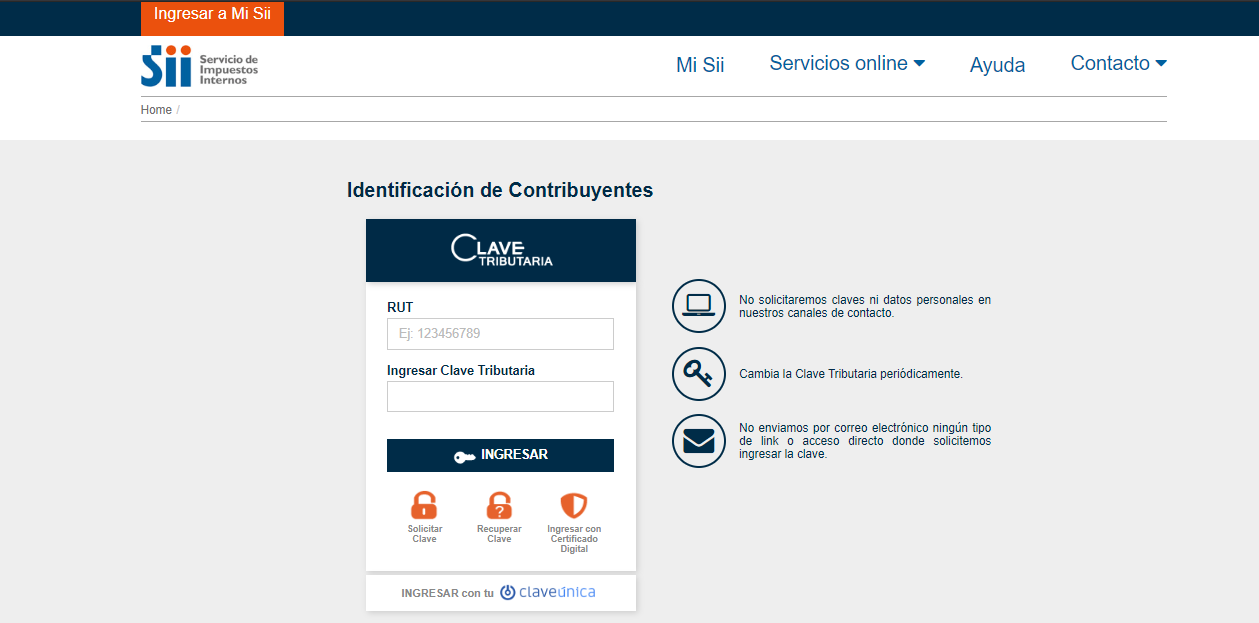Click the key icon beside password tip
Screen dimensions: 1259x623
click(698, 374)
